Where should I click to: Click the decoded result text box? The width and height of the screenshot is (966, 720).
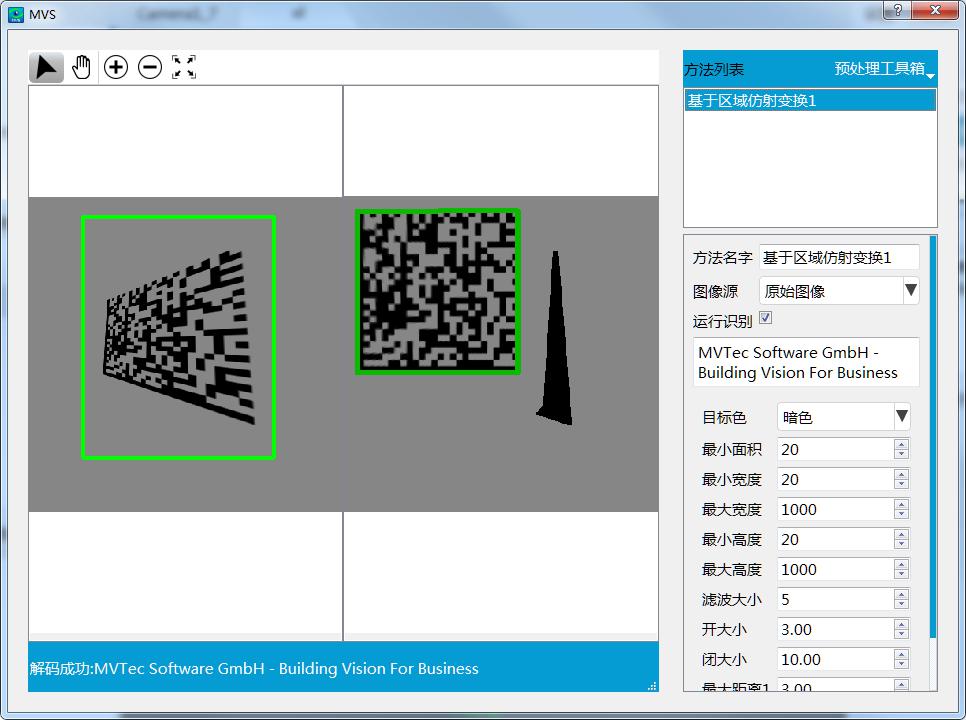pyautogui.click(x=806, y=362)
